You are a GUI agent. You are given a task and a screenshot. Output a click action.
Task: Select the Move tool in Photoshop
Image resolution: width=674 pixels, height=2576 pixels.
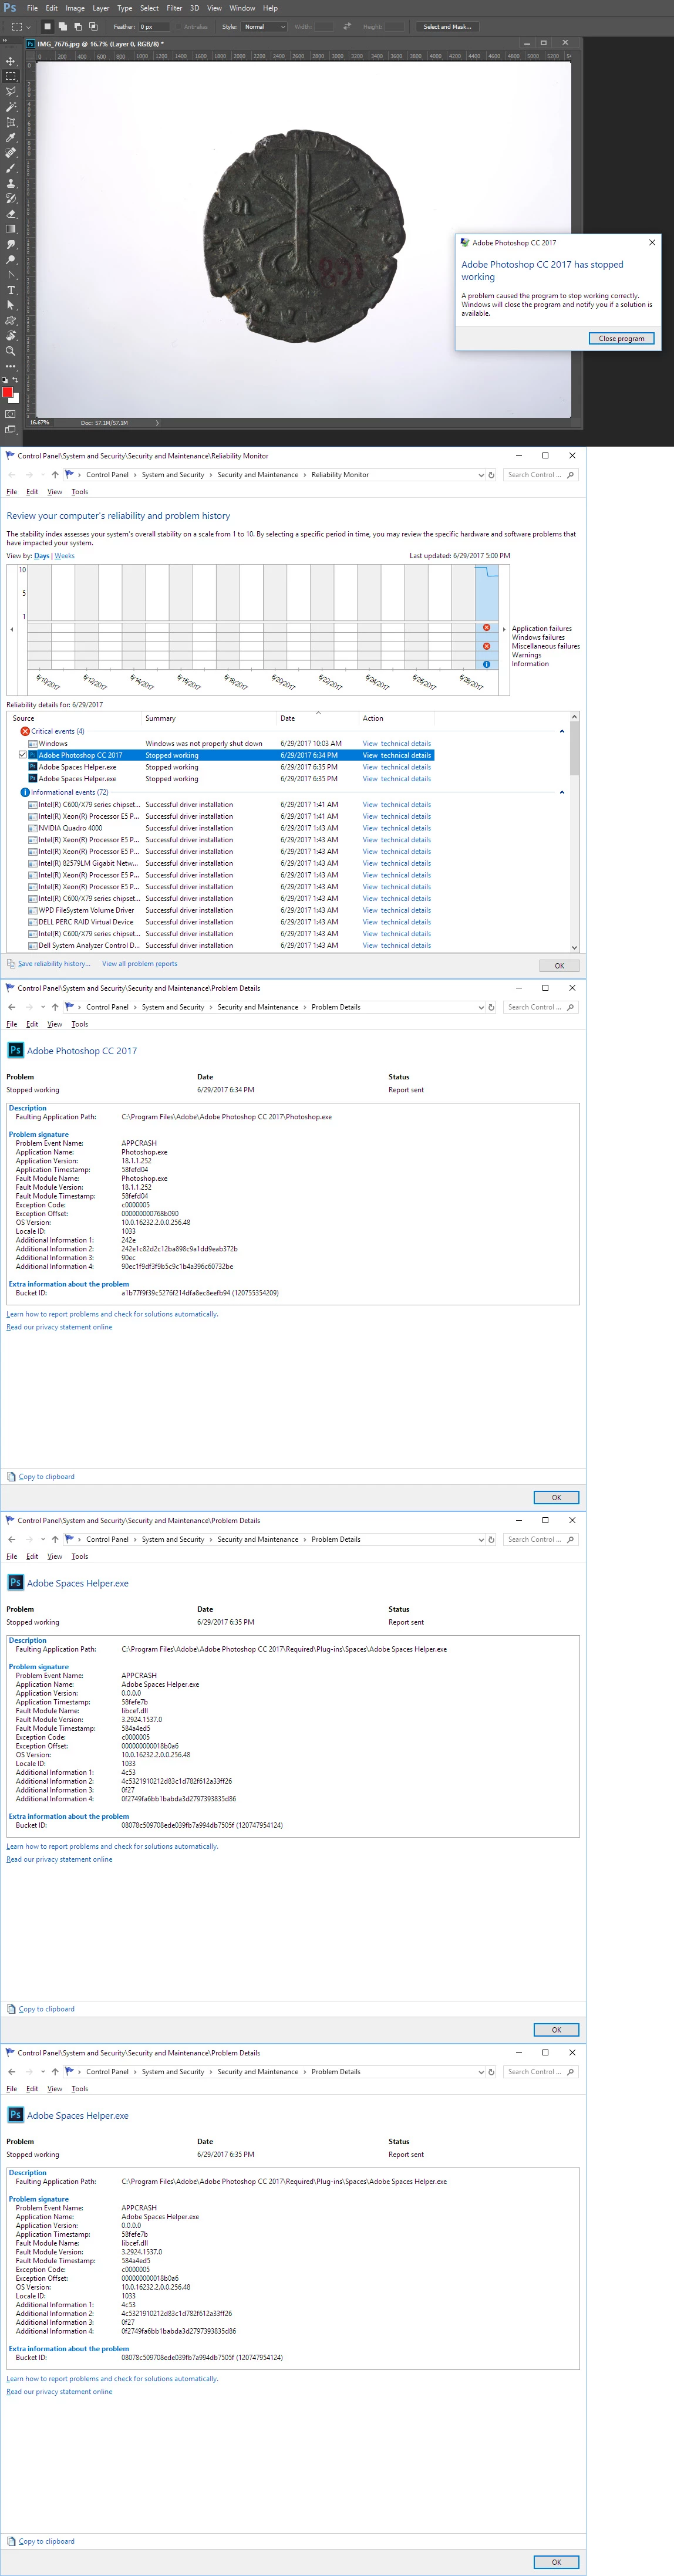(11, 61)
